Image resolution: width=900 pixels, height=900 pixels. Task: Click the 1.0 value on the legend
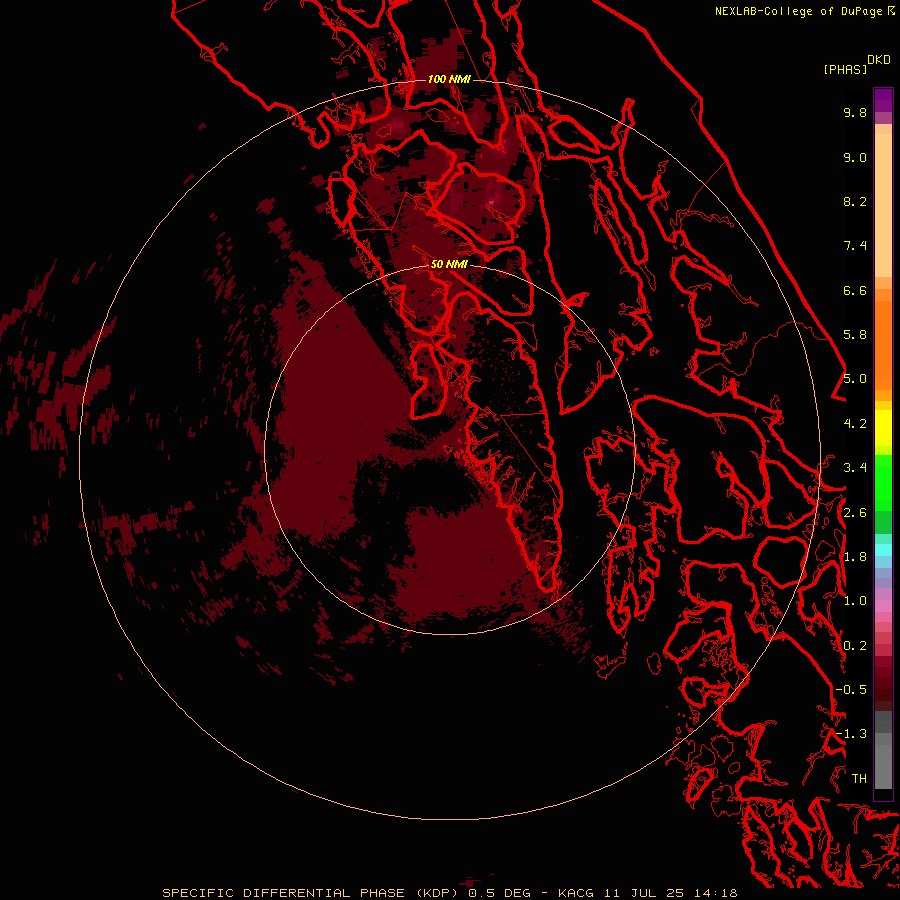coord(855,601)
